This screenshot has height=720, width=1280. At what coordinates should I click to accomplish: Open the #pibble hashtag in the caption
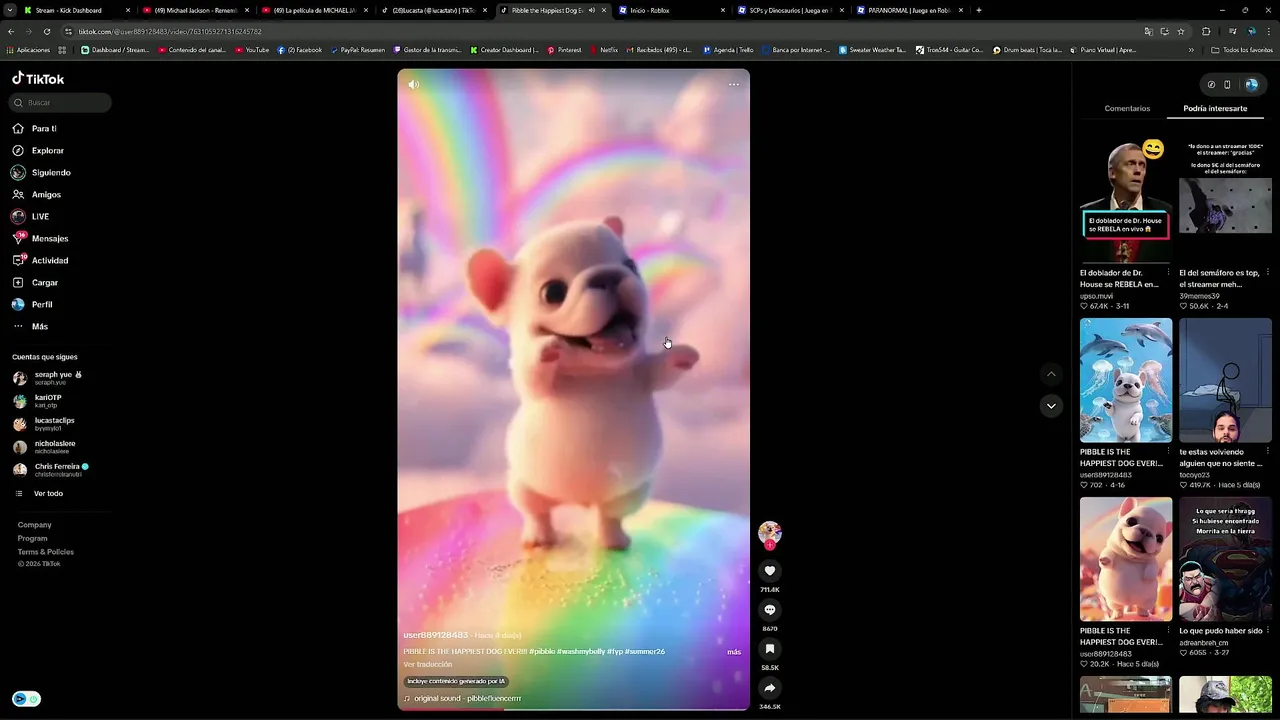(x=541, y=652)
